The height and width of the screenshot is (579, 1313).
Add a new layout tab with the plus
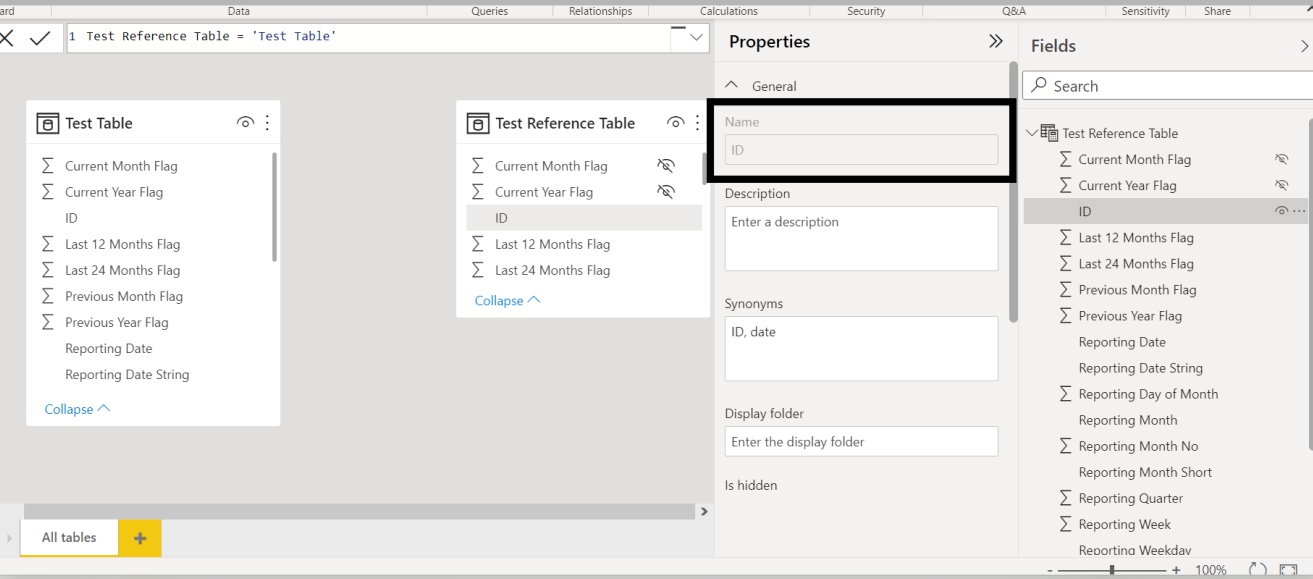(x=140, y=538)
